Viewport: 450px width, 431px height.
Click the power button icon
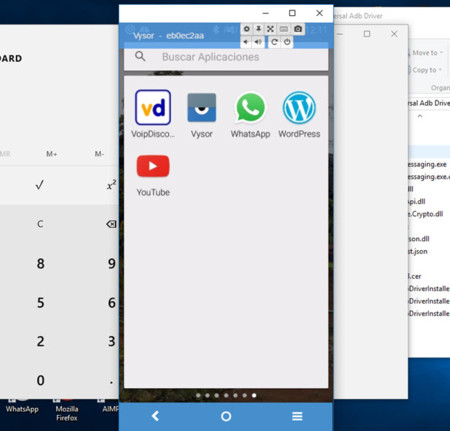point(287,42)
